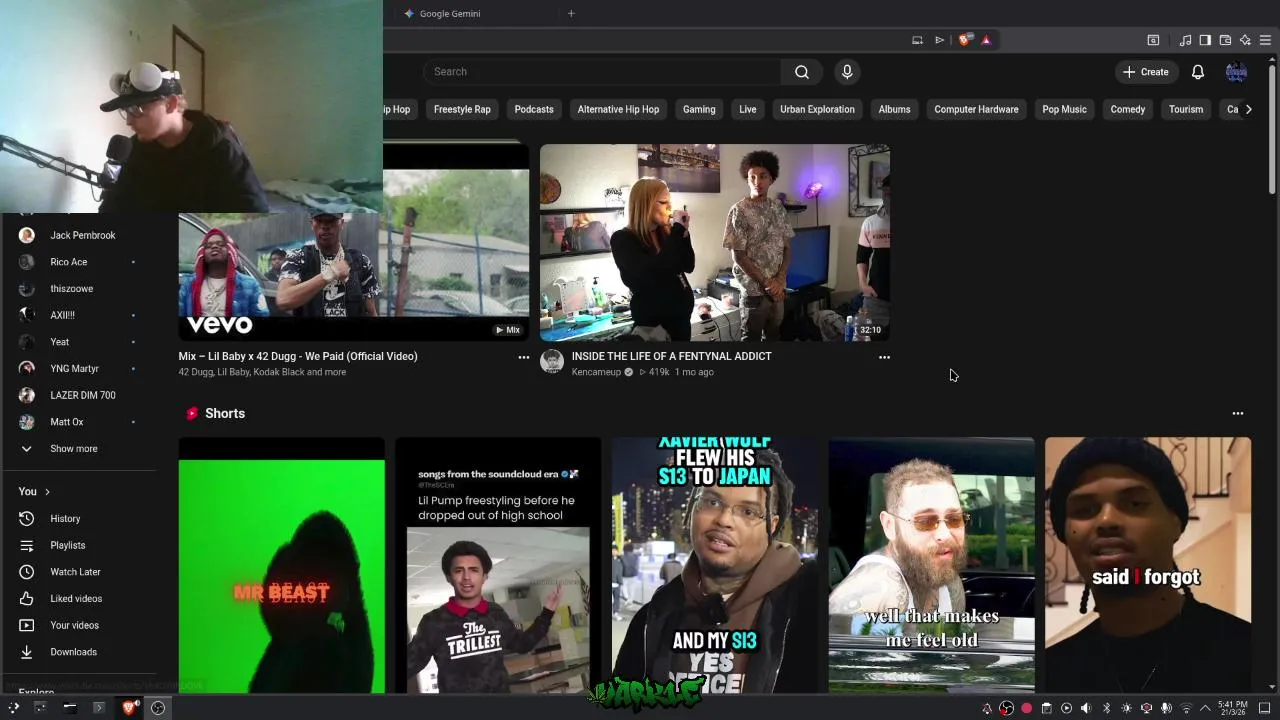Open options for We Paid mix video

pos(523,357)
